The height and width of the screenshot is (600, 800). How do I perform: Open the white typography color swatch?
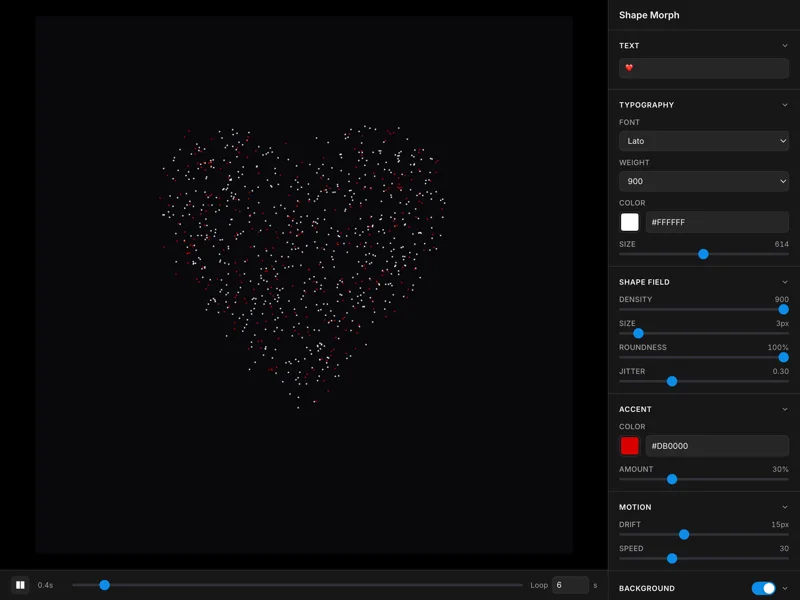click(630, 222)
